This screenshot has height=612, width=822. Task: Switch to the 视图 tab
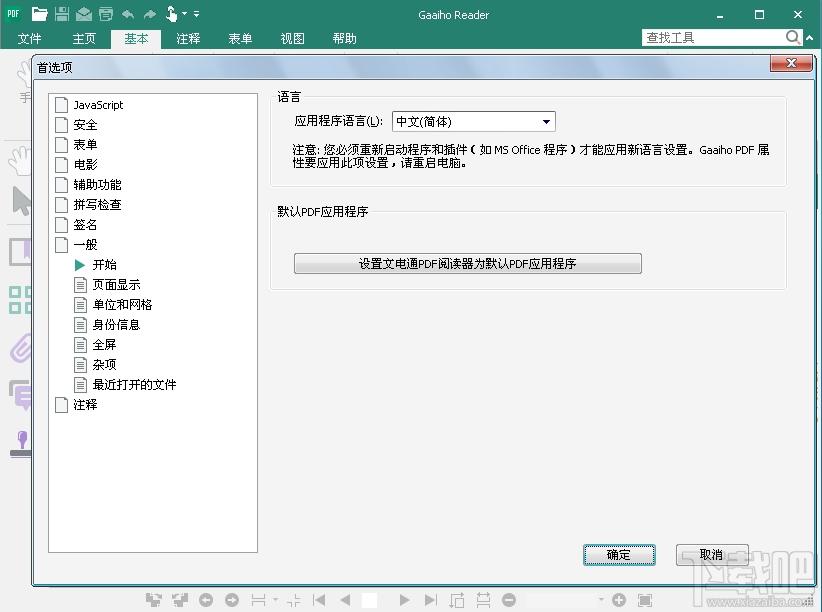(x=292, y=38)
